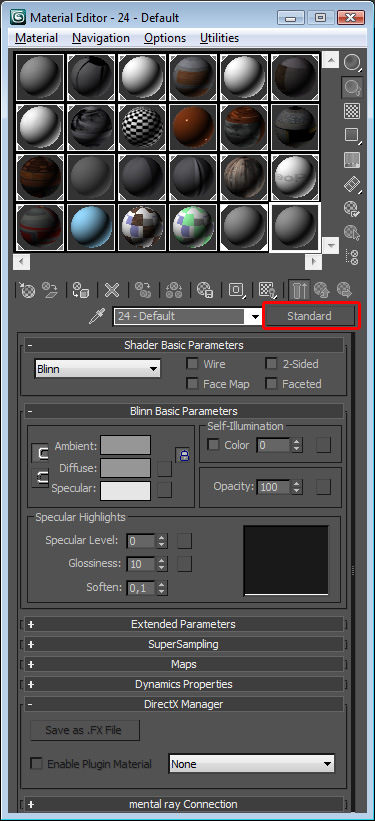Click the Sample Type sphere icon
Image resolution: width=375 pixels, height=821 pixels.
(x=352, y=63)
